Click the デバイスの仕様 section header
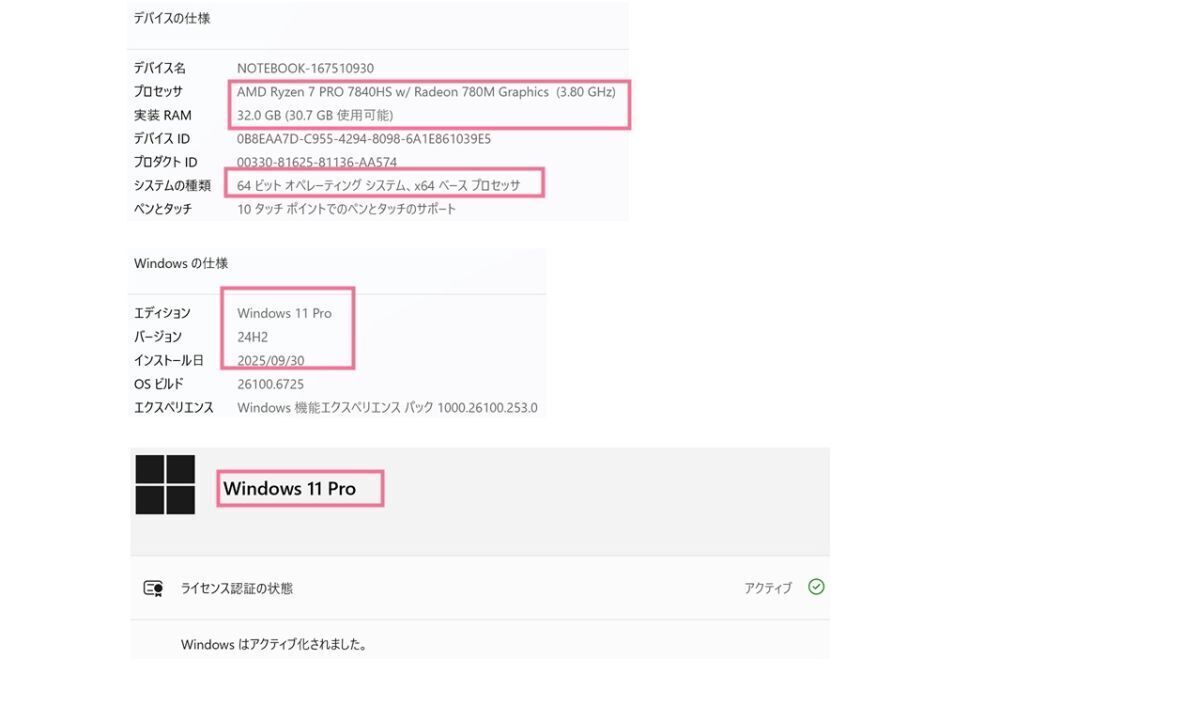Image resolution: width=1200 pixels, height=707 pixels. pos(172,18)
